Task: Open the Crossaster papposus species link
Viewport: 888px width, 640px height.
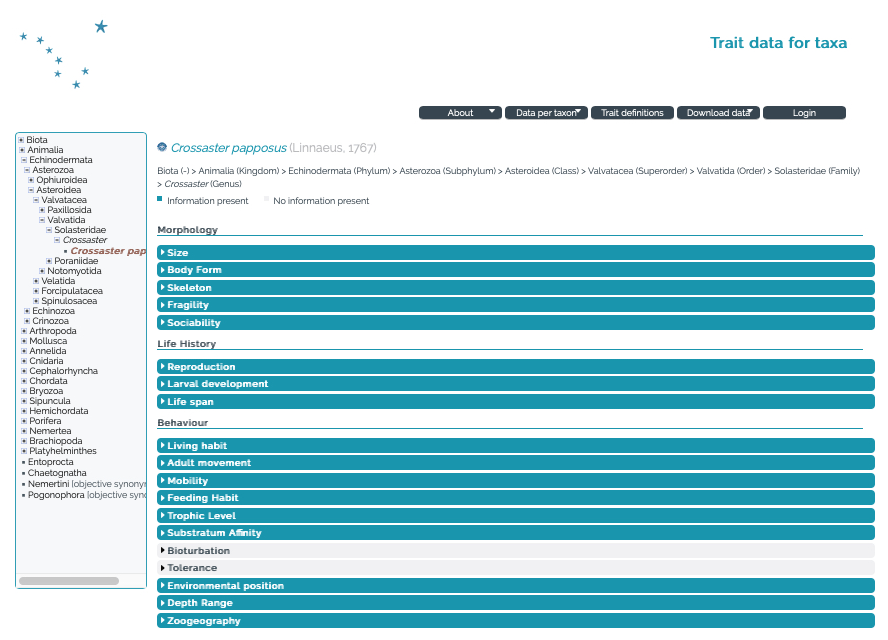Action: point(228,148)
